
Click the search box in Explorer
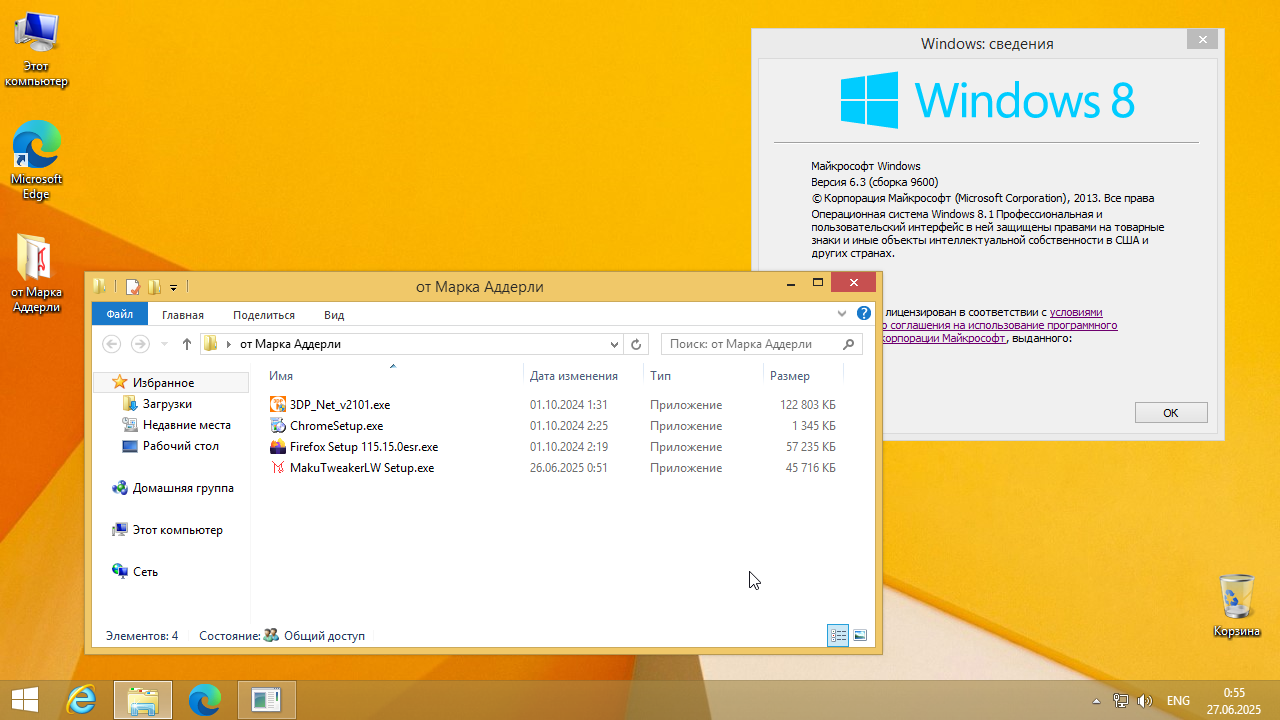point(760,344)
